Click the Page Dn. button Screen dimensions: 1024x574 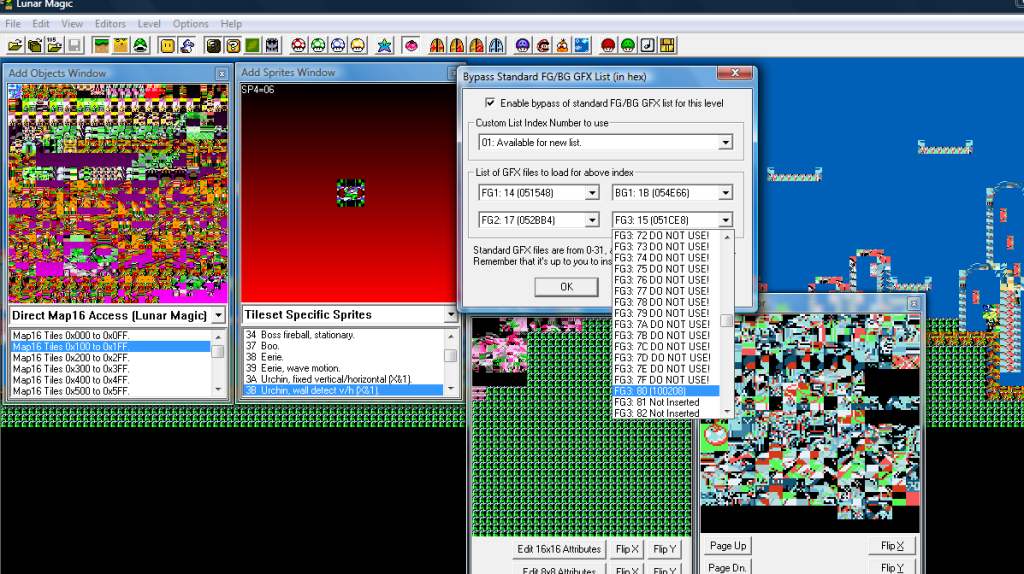(728, 567)
